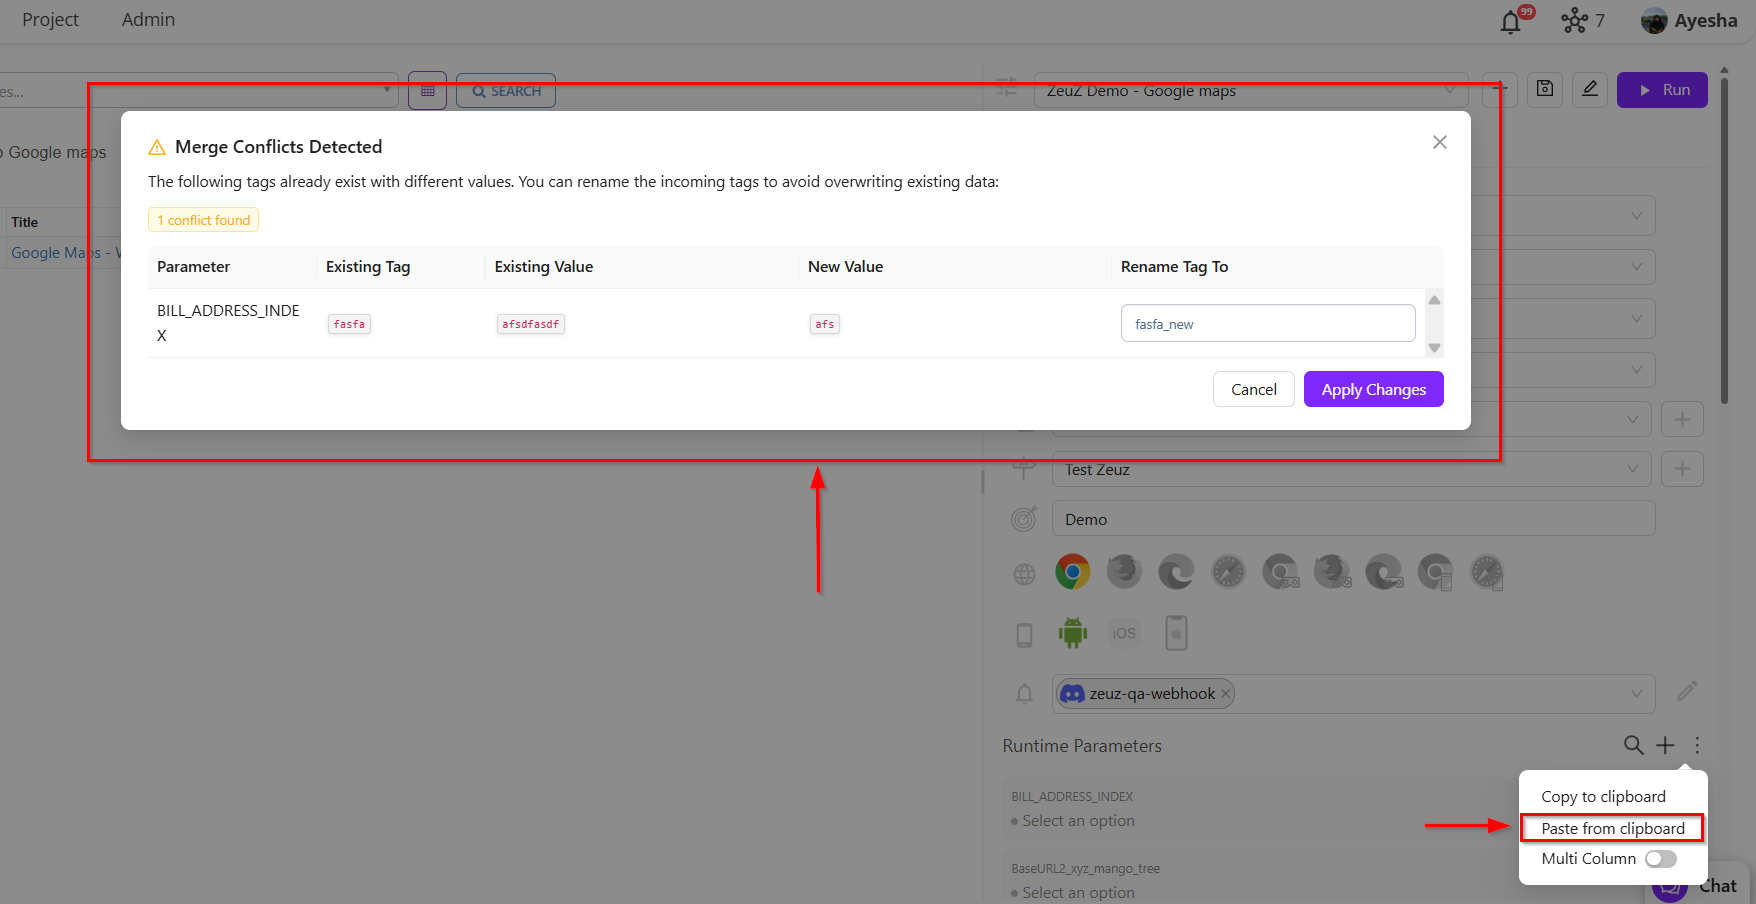Image resolution: width=1756 pixels, height=904 pixels.
Task: Click the Rename Tag To input field
Action: point(1267,324)
